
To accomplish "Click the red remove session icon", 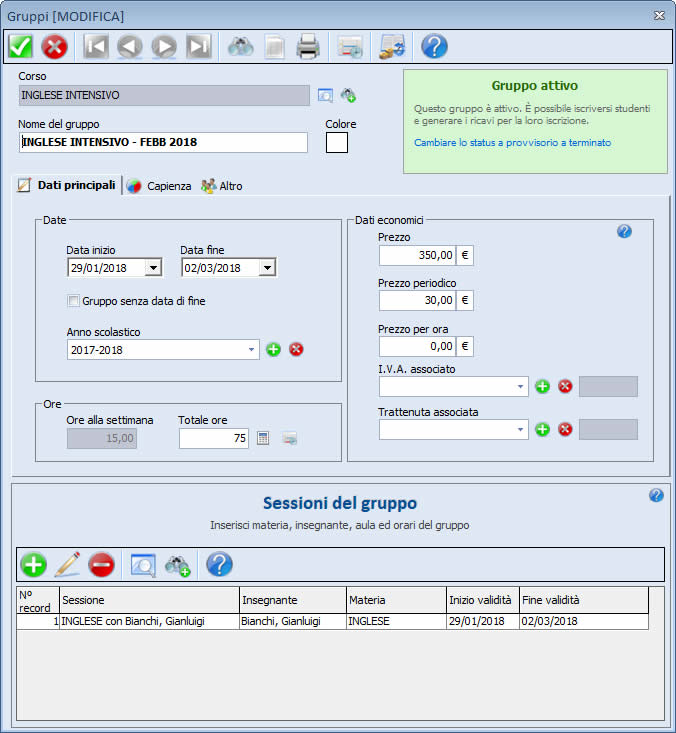I will pyautogui.click(x=100, y=565).
